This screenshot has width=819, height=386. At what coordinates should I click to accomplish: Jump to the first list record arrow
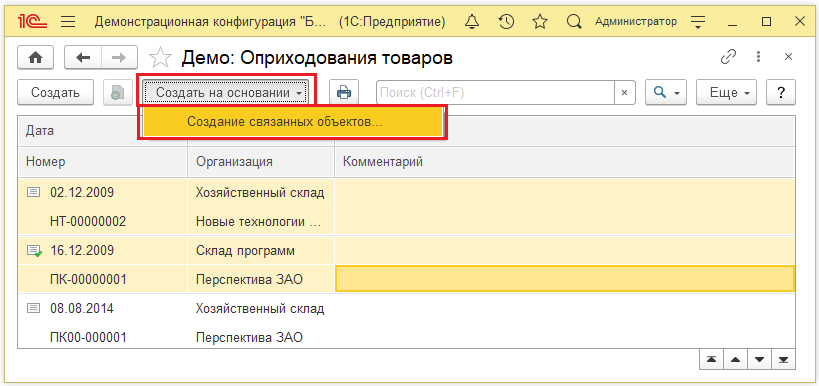point(711,359)
